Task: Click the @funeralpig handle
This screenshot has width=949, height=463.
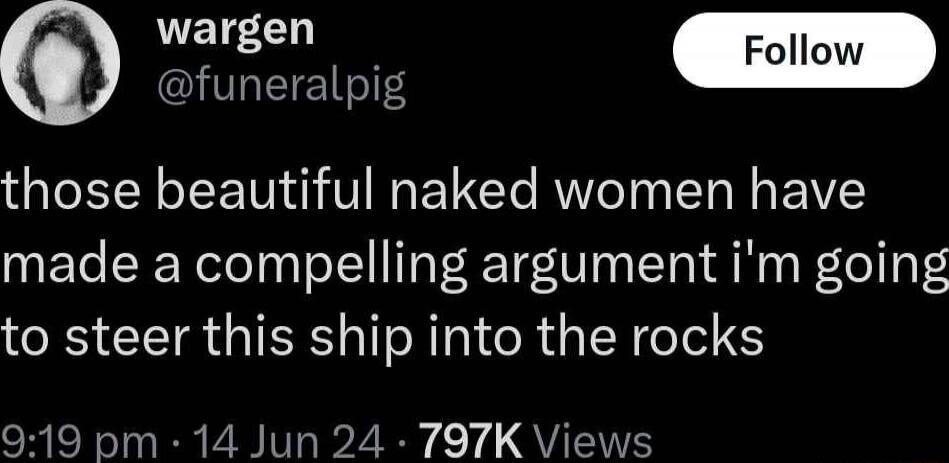Action: [x=280, y=87]
